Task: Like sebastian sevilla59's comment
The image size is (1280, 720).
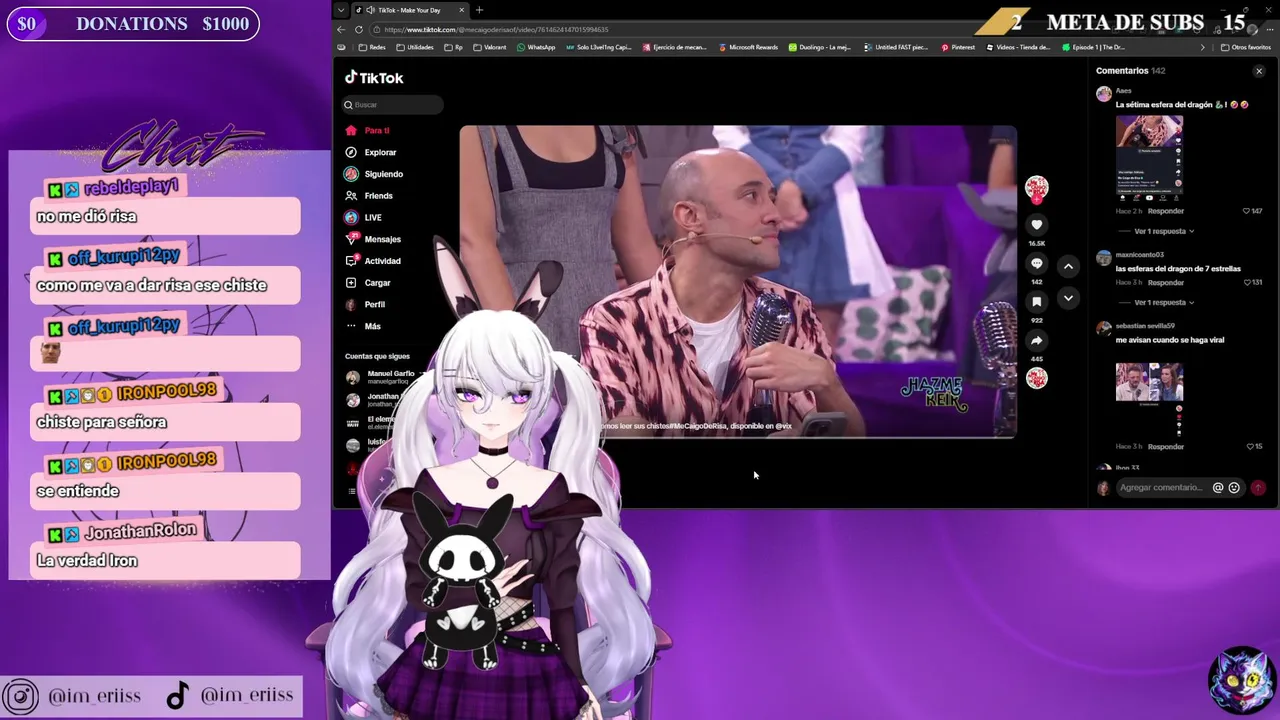Action: pos(1251,446)
